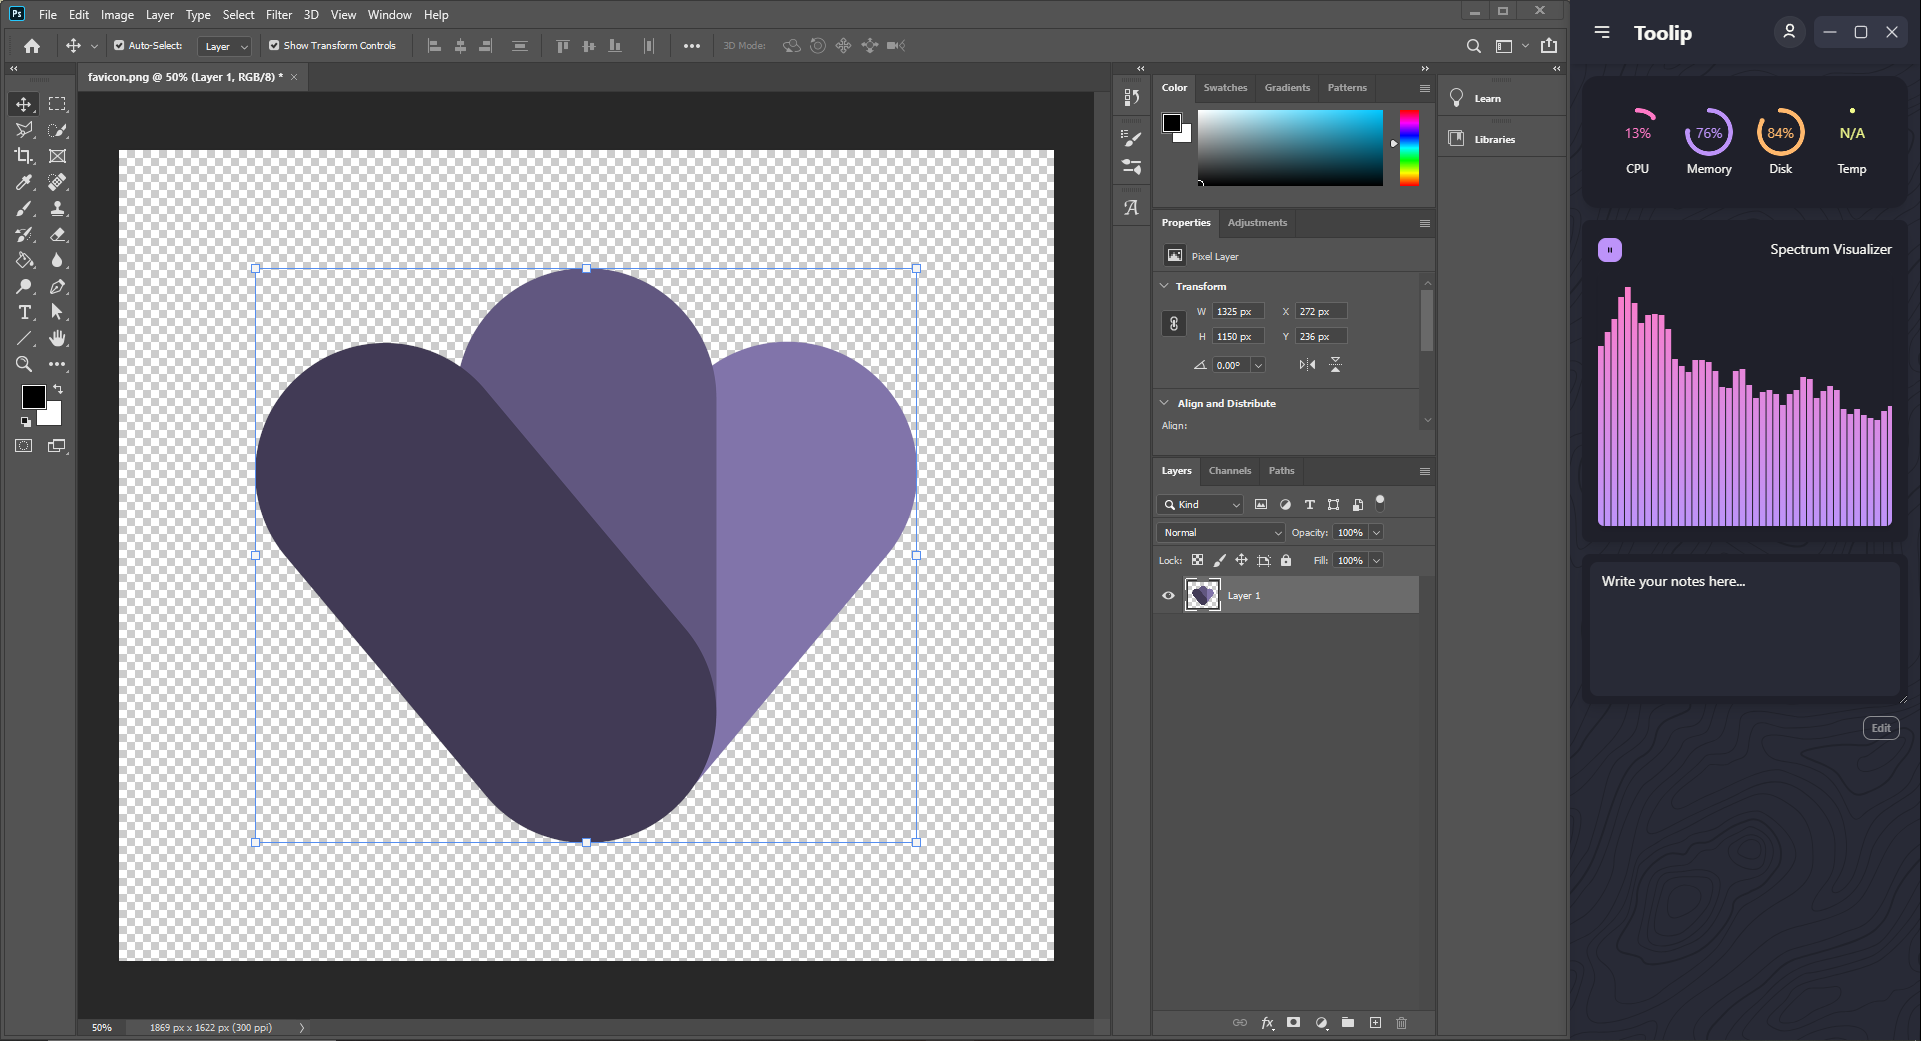This screenshot has height=1041, width=1921.
Task: Toggle lock all padlock icon
Action: click(1286, 560)
